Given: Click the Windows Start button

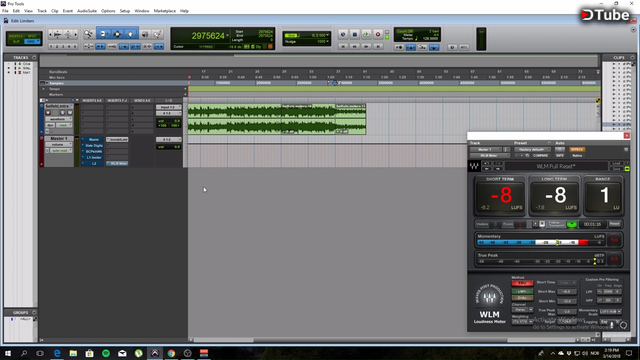Looking at the screenshot, I should click(8, 353).
